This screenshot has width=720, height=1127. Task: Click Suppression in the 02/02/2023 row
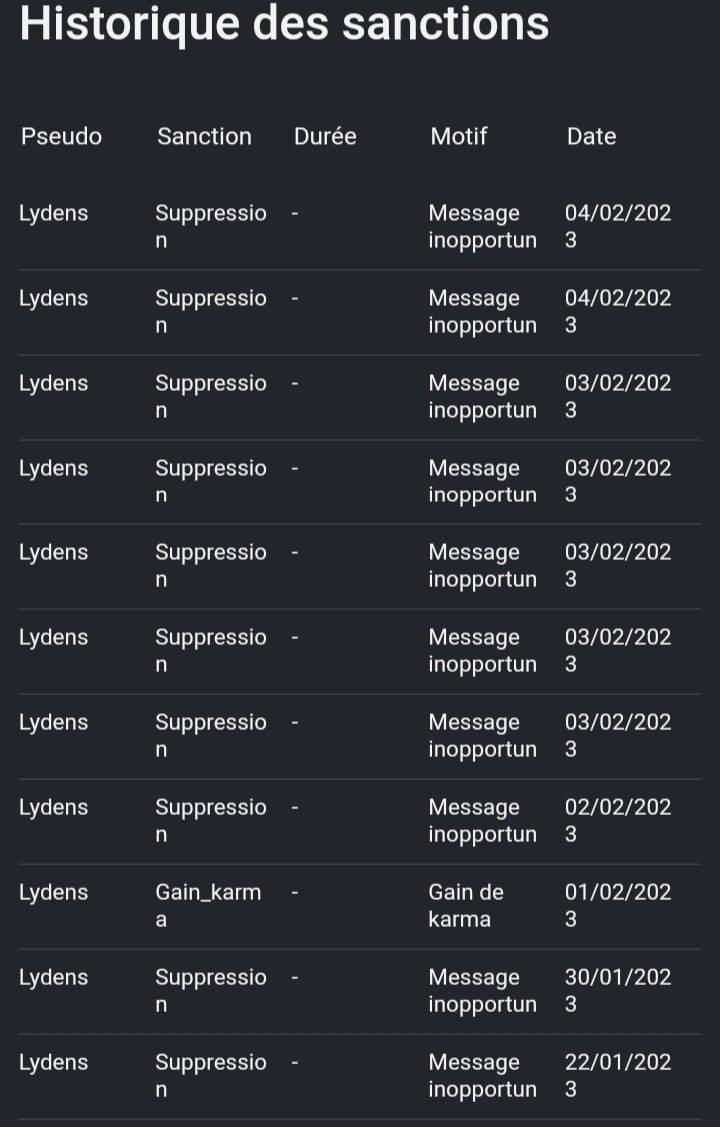click(211, 821)
